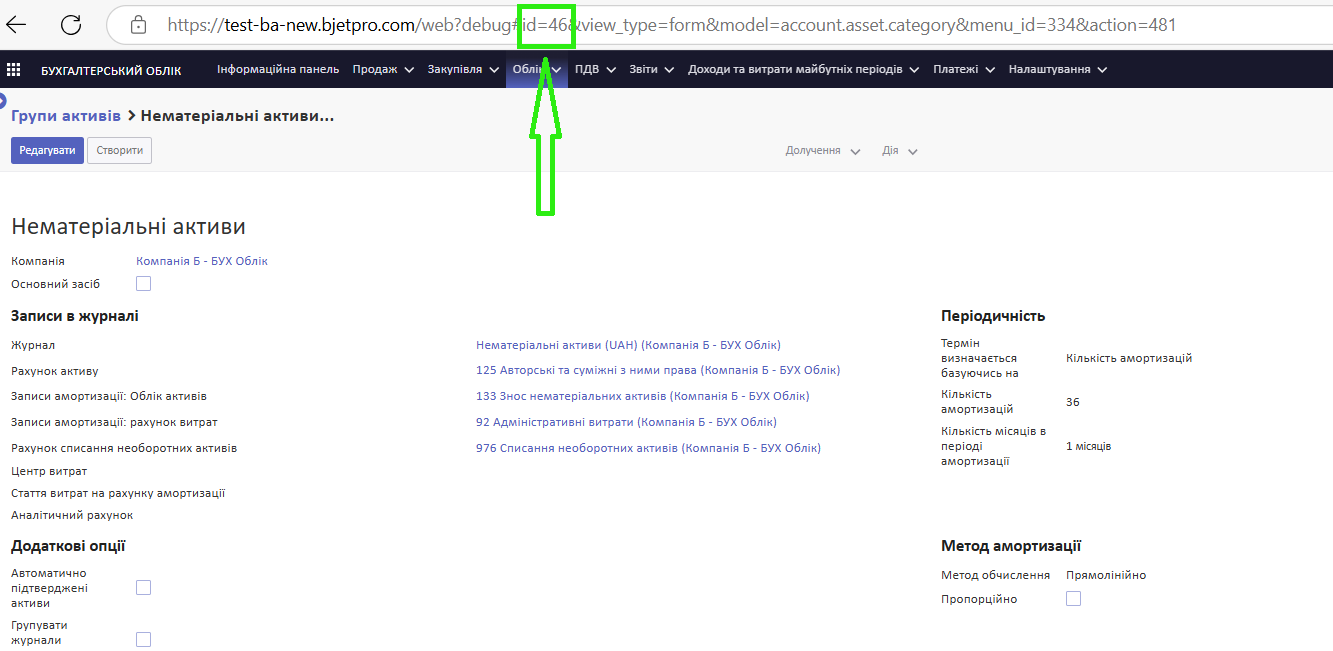This screenshot has width=1333, height=651.
Task: Open account 92 Адміністративні витрати
Action: [x=626, y=422]
